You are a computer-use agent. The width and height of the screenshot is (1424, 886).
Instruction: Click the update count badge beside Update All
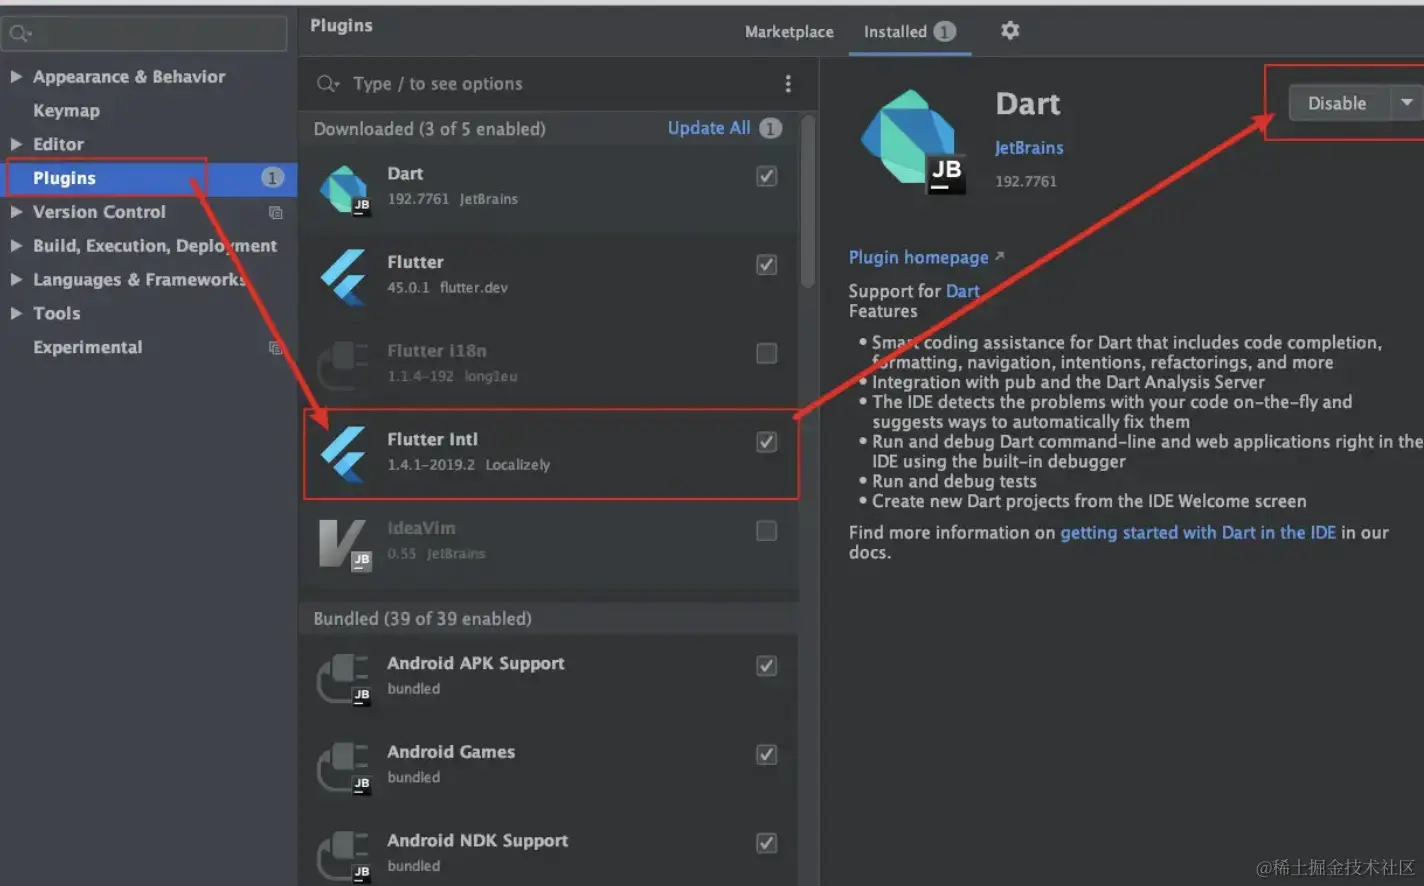click(770, 128)
